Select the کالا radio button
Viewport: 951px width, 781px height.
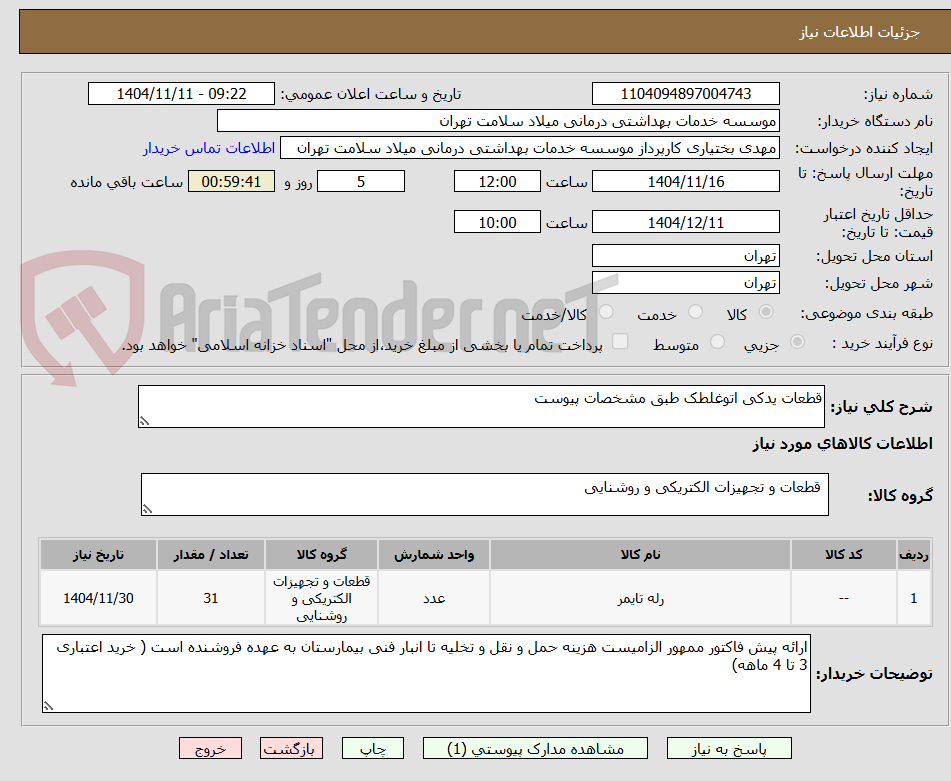pos(766,312)
